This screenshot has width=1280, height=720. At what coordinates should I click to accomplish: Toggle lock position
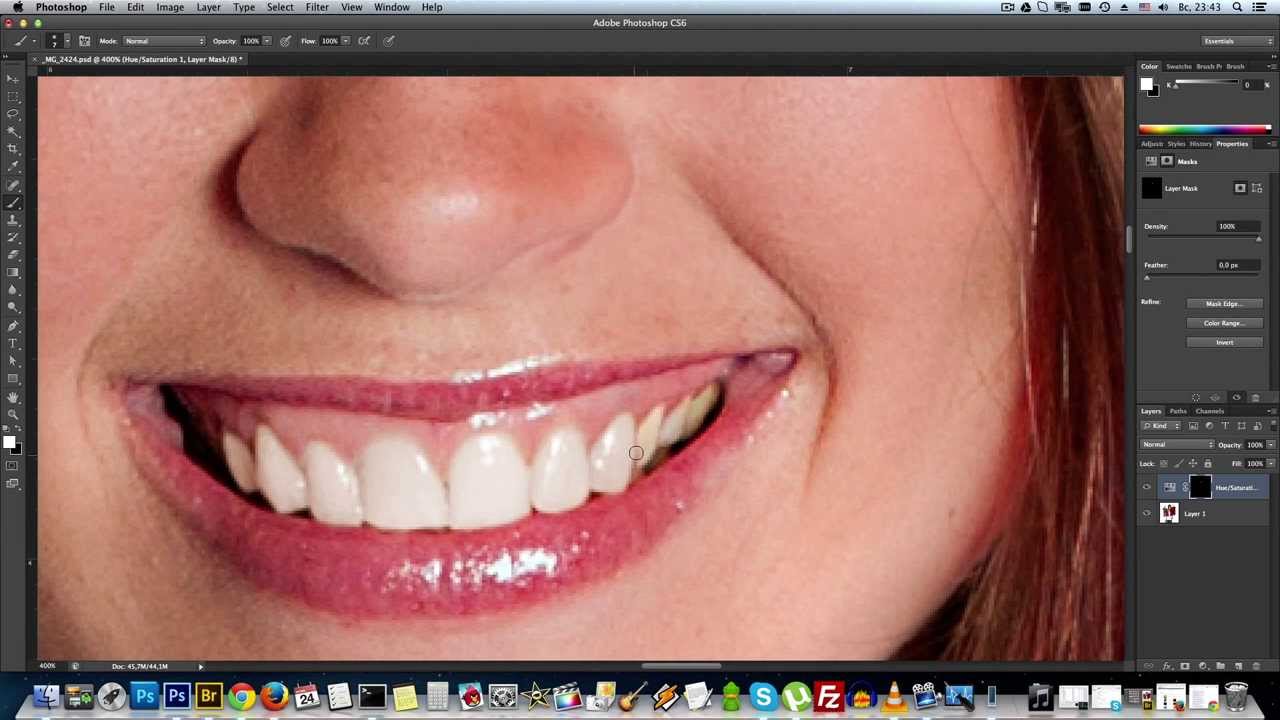(1193, 463)
